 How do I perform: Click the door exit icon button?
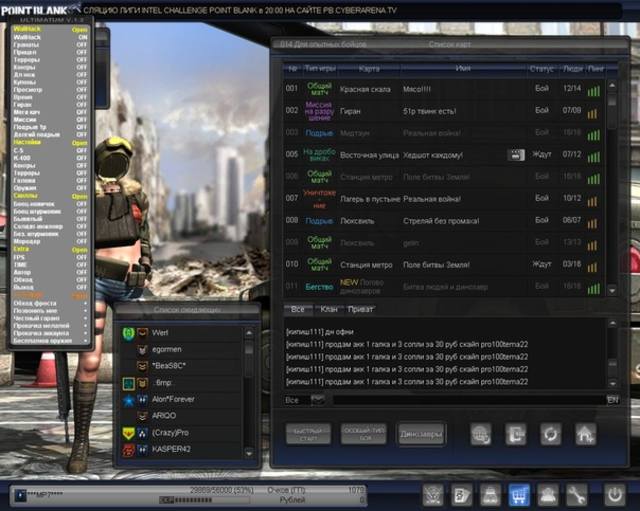516,433
